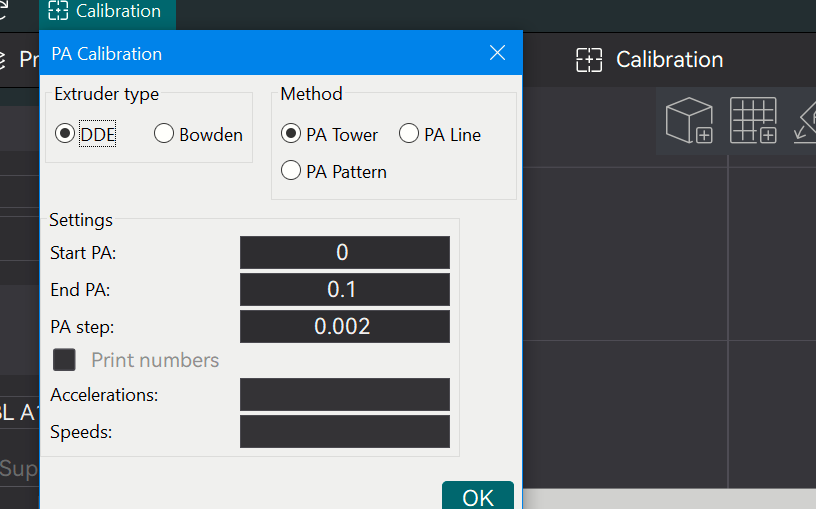The height and width of the screenshot is (509, 816).
Task: Click the Add plate grid icon
Action: (753, 120)
